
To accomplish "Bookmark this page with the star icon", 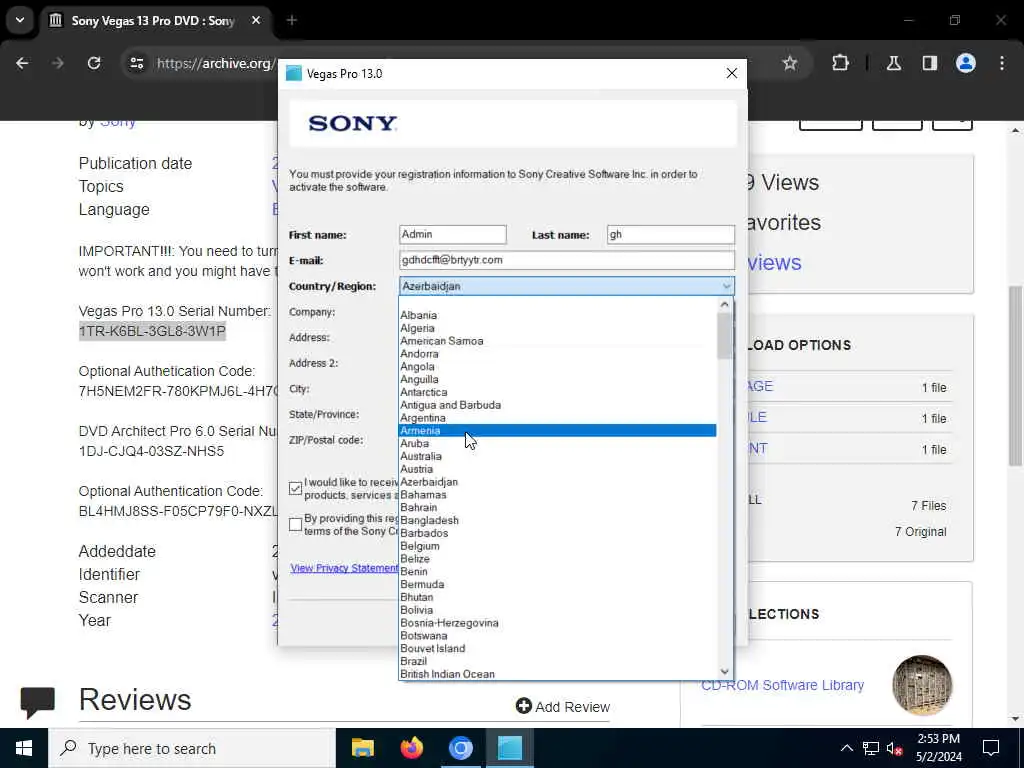I will 790,63.
